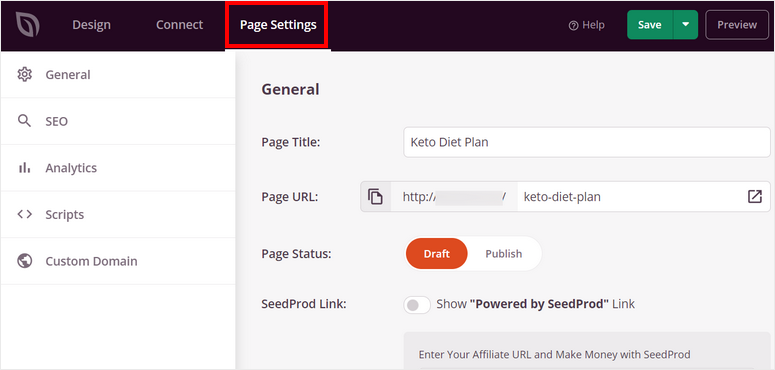Open SEO settings in the sidebar

tap(118, 121)
